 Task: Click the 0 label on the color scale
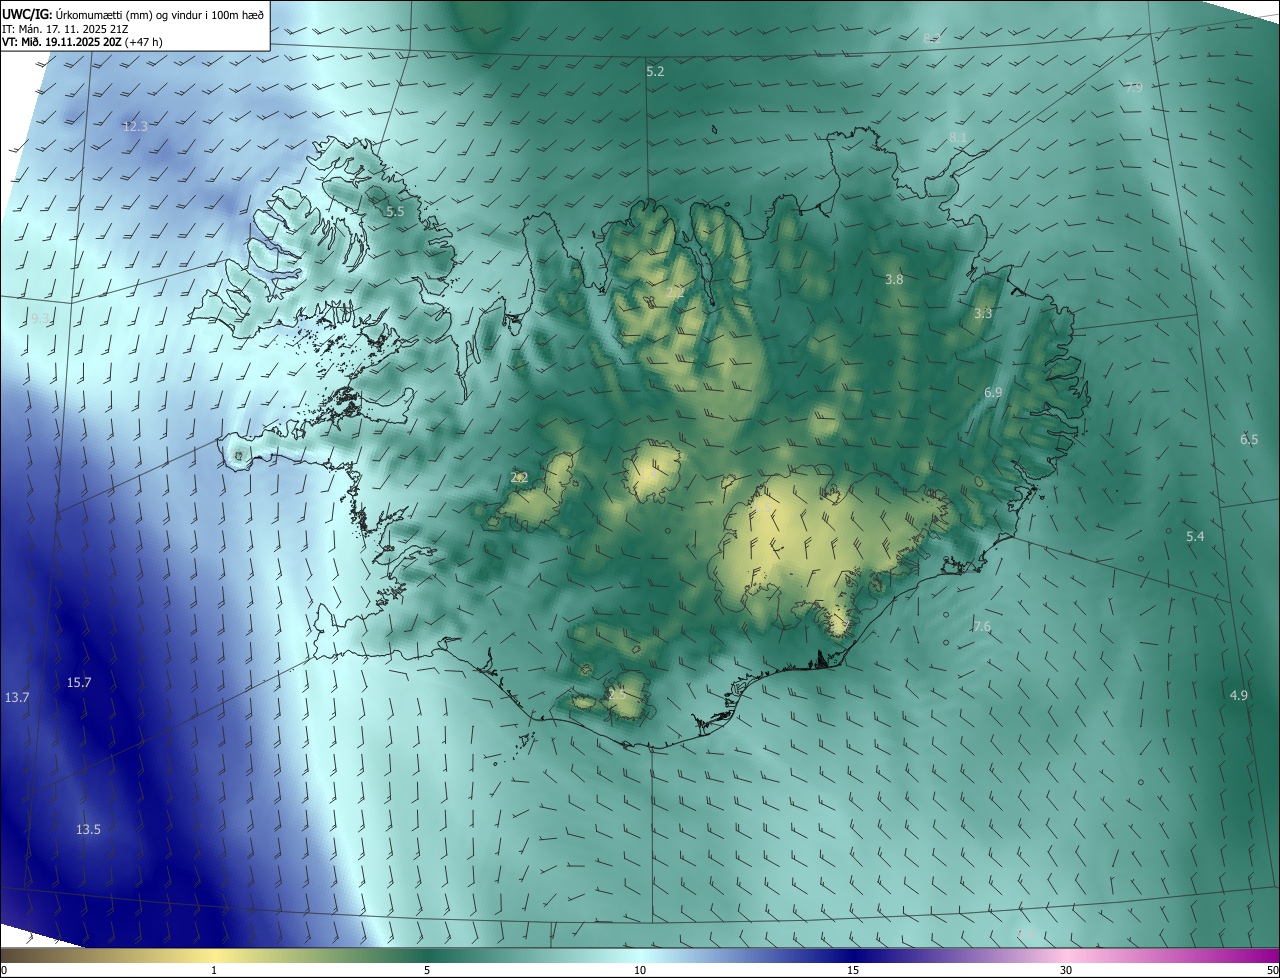[4, 970]
